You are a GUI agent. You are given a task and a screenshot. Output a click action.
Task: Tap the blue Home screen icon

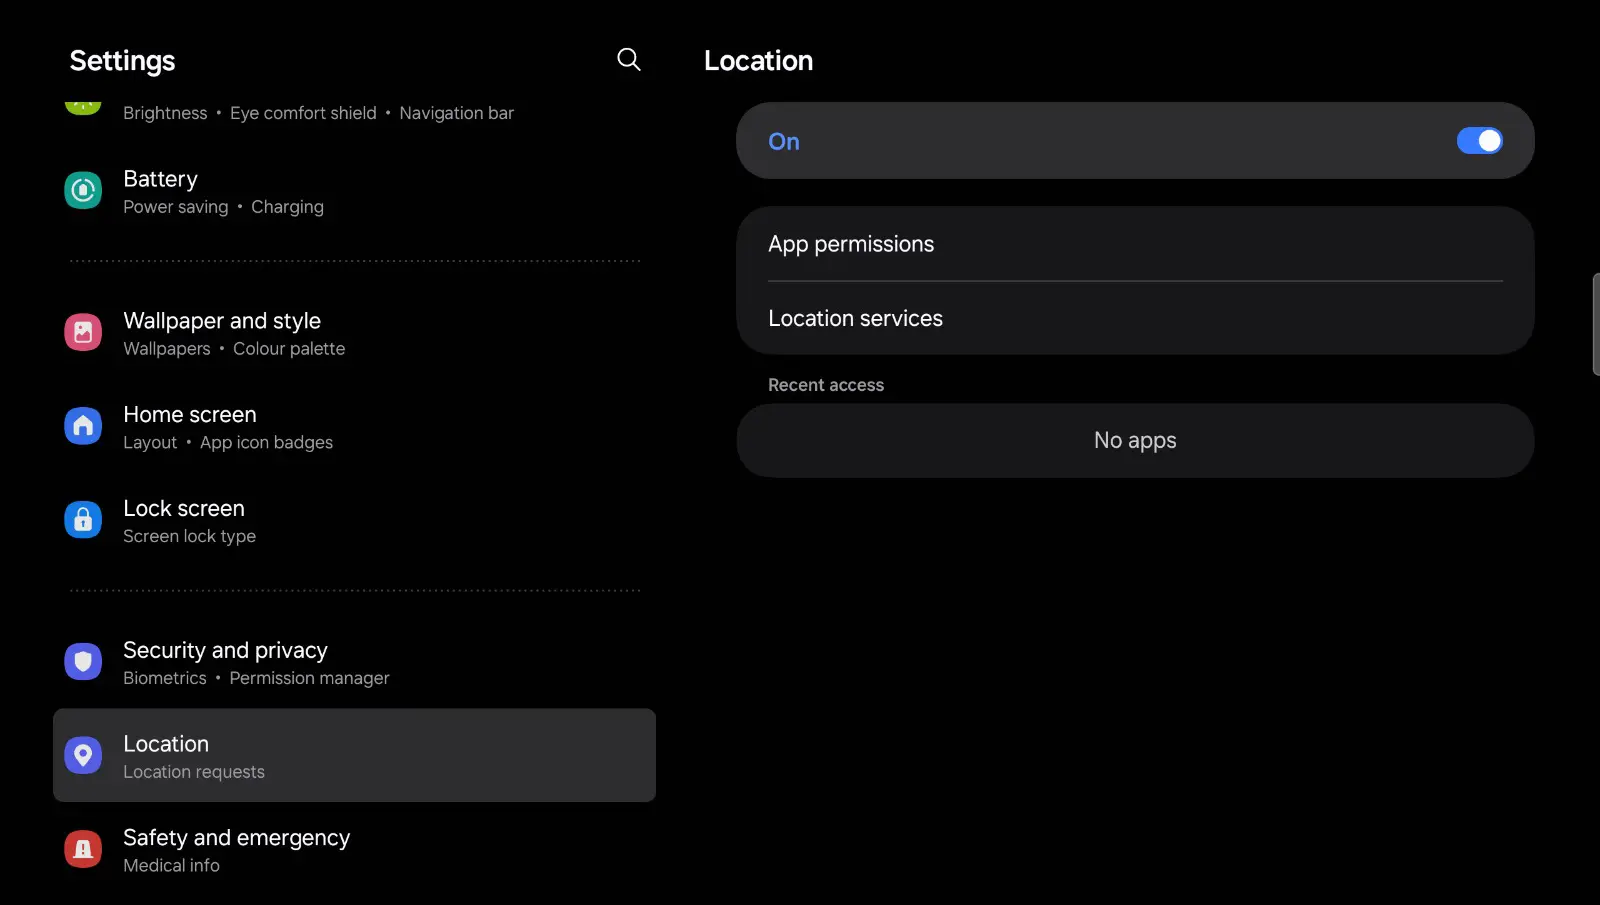83,426
